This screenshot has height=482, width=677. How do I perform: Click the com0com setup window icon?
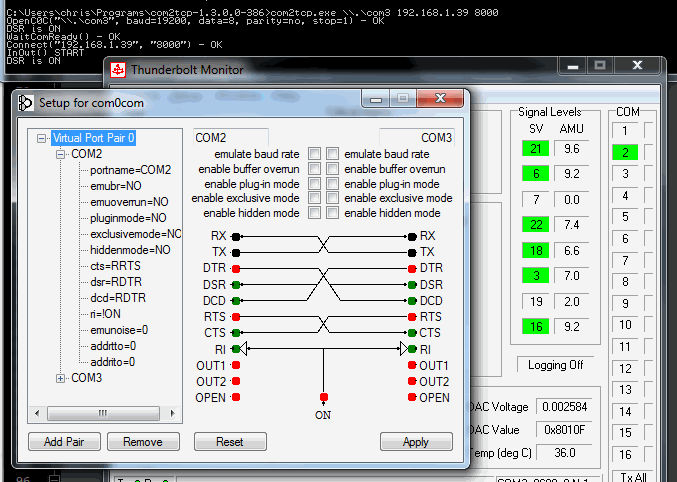(x=25, y=103)
